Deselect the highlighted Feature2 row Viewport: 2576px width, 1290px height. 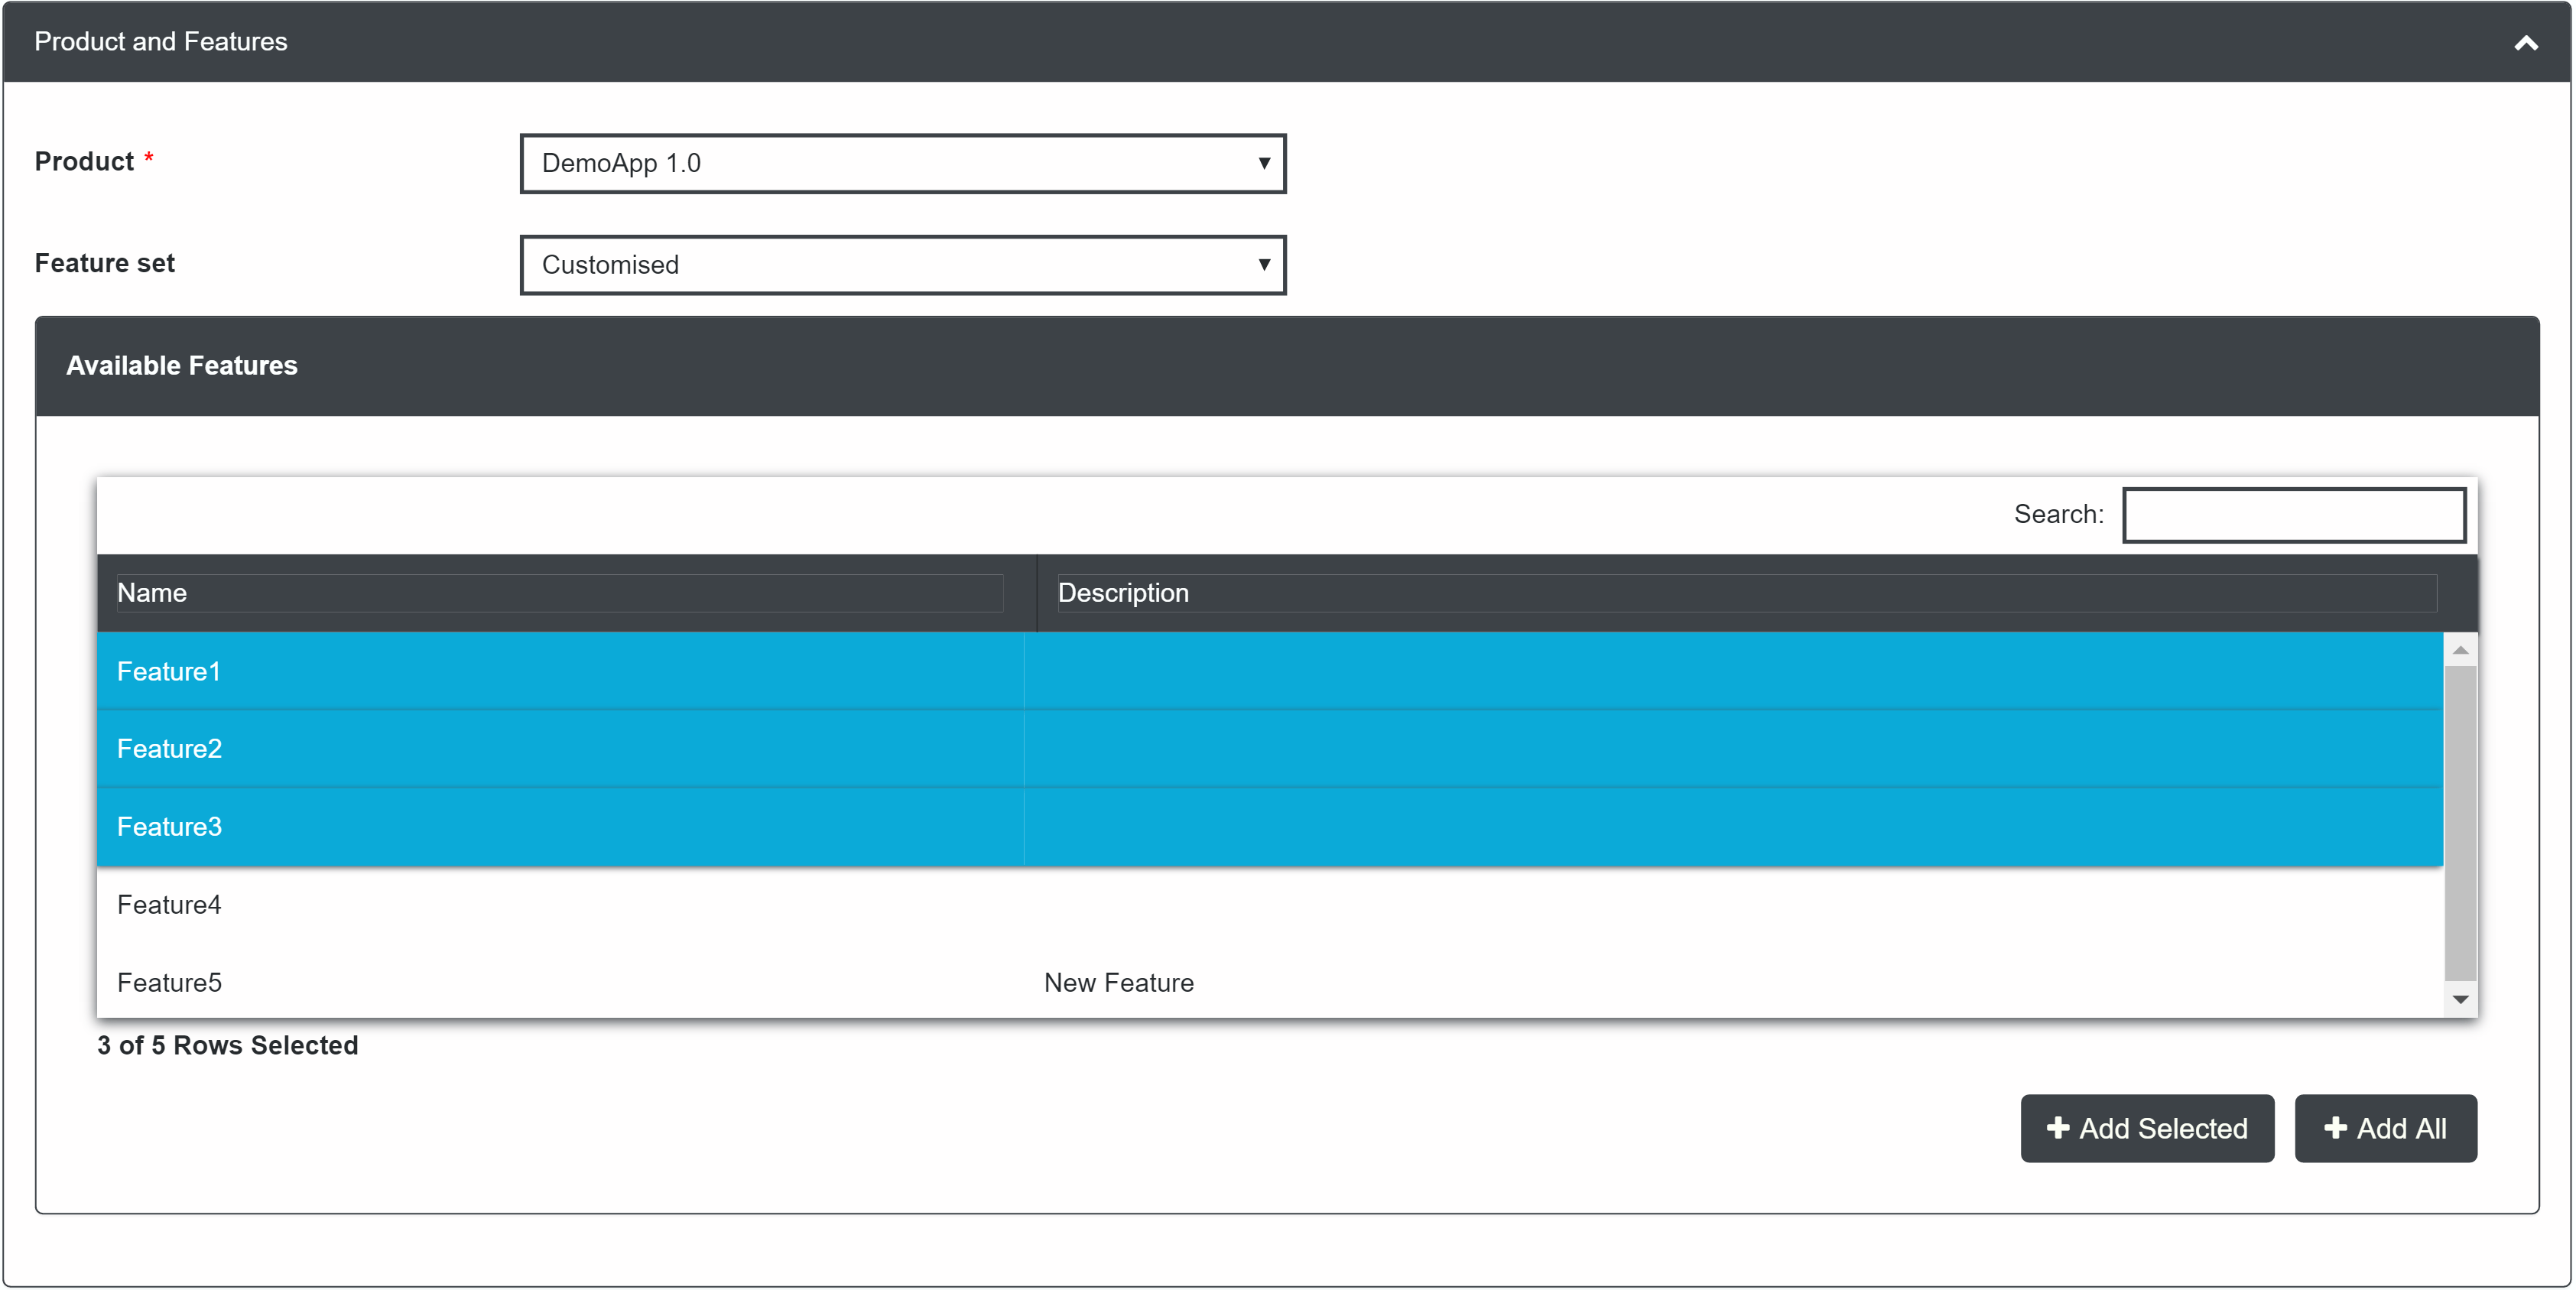(560, 748)
